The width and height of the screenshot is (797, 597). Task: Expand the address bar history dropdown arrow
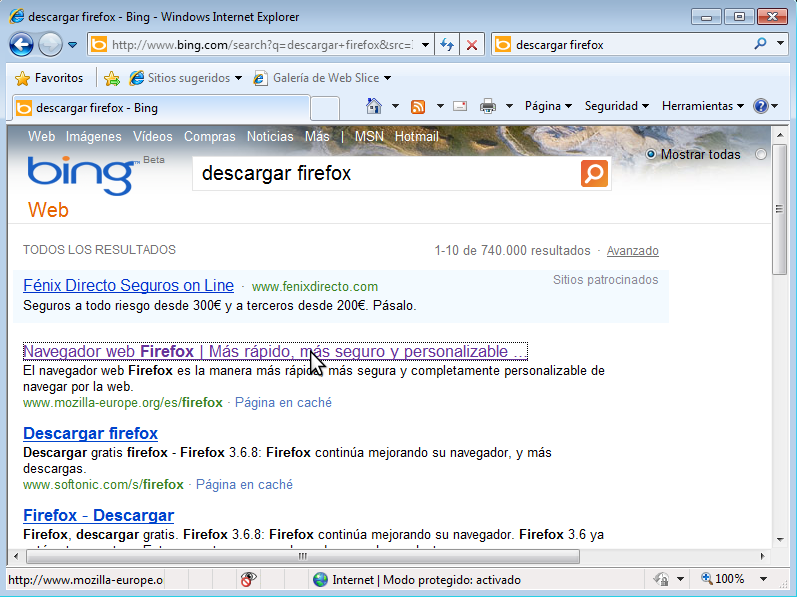425,45
